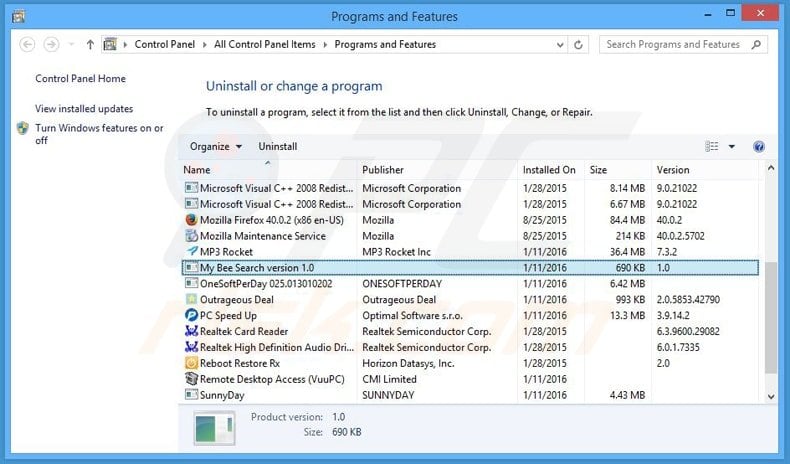
Task: Select All Control Panel Items breadcrumb
Action: [x=265, y=44]
